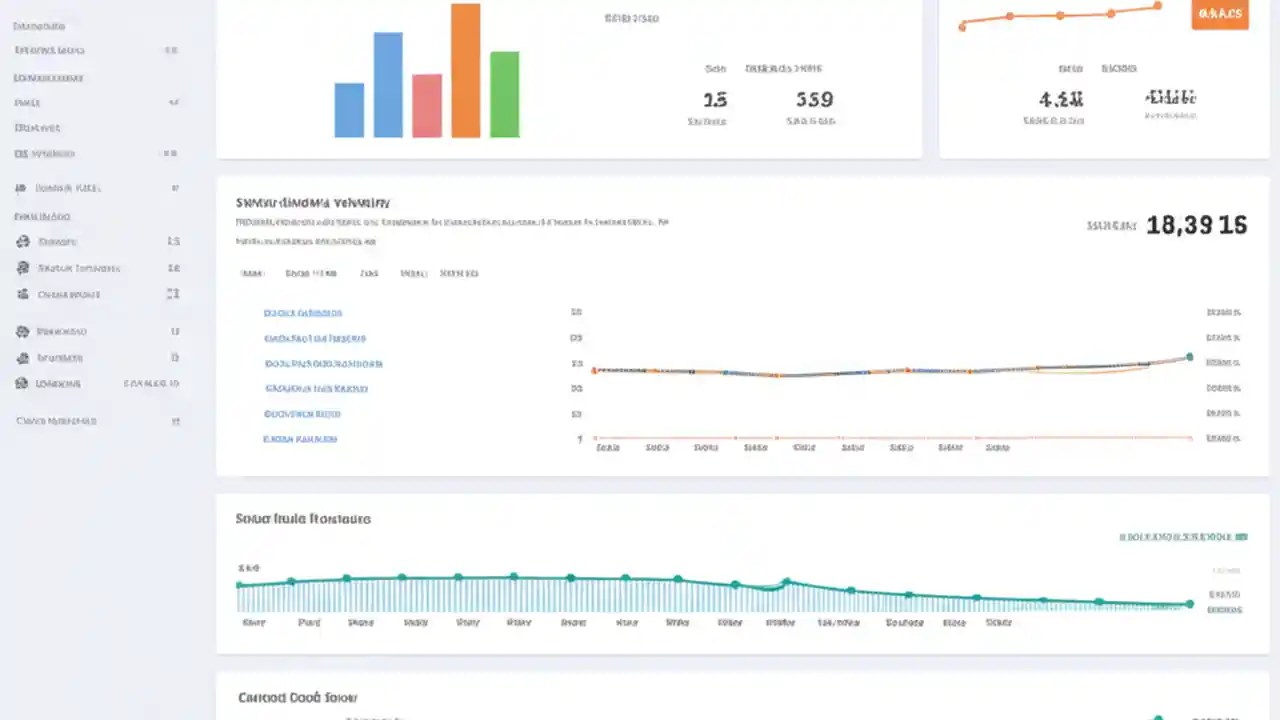Screen dimensions: 1280x720
Task: Click the large total metric value 18,39 16
Action: [1196, 226]
